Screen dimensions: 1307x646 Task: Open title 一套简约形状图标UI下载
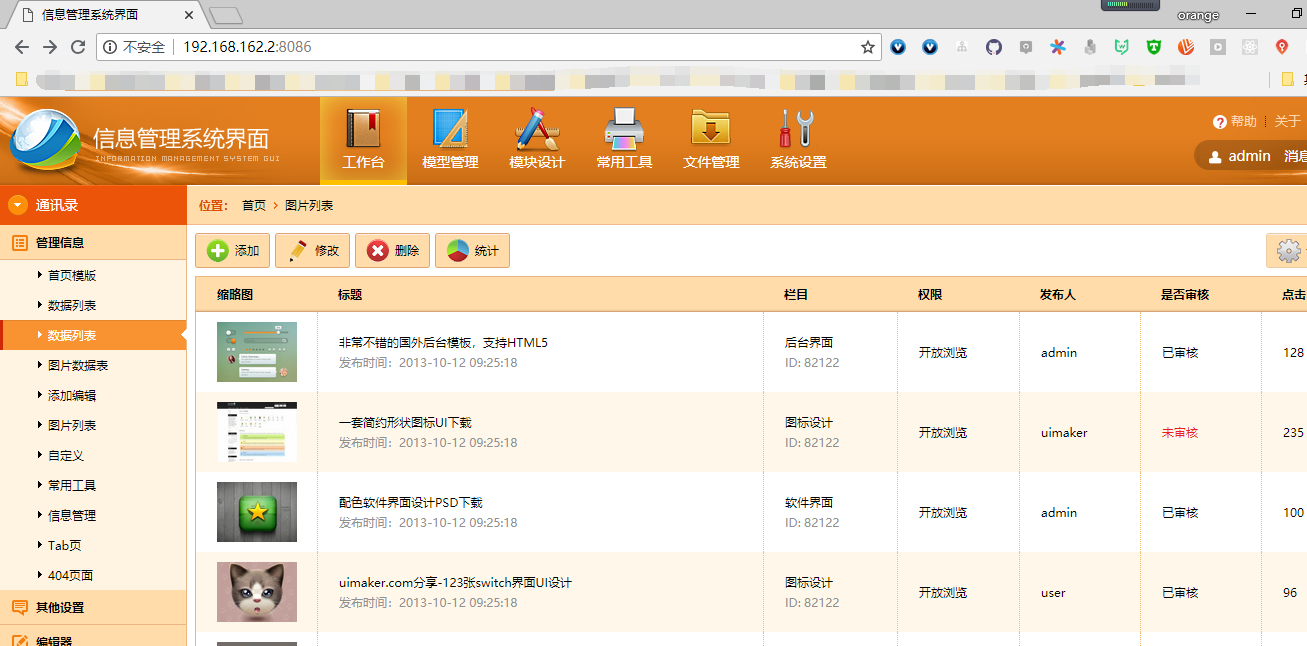coord(405,422)
